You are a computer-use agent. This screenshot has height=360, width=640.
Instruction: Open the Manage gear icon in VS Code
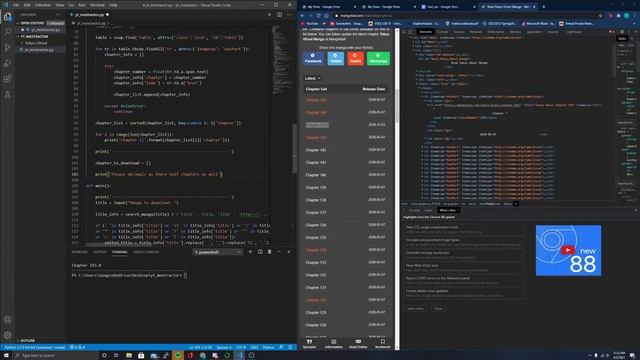coord(7,335)
